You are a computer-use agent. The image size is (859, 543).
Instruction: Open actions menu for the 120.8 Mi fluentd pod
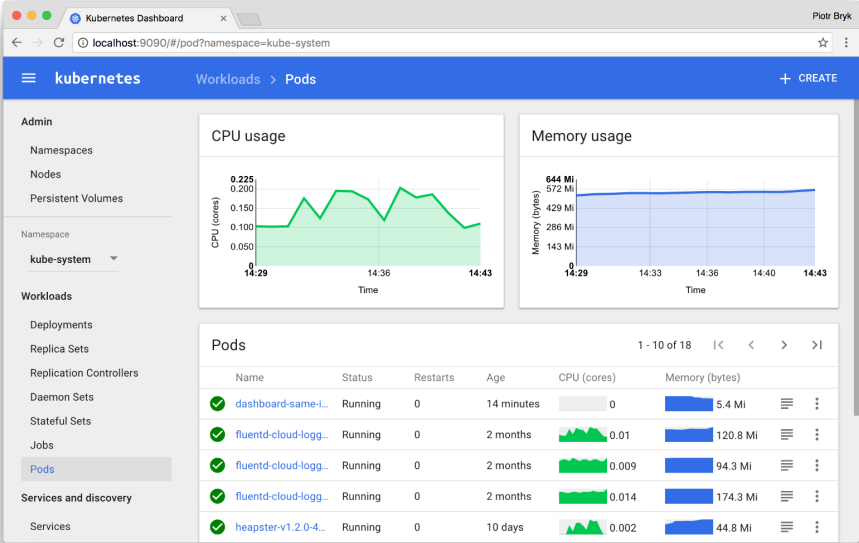817,435
